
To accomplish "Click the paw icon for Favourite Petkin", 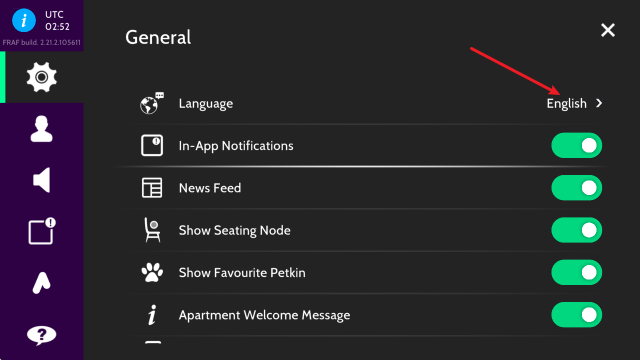I will click(152, 272).
